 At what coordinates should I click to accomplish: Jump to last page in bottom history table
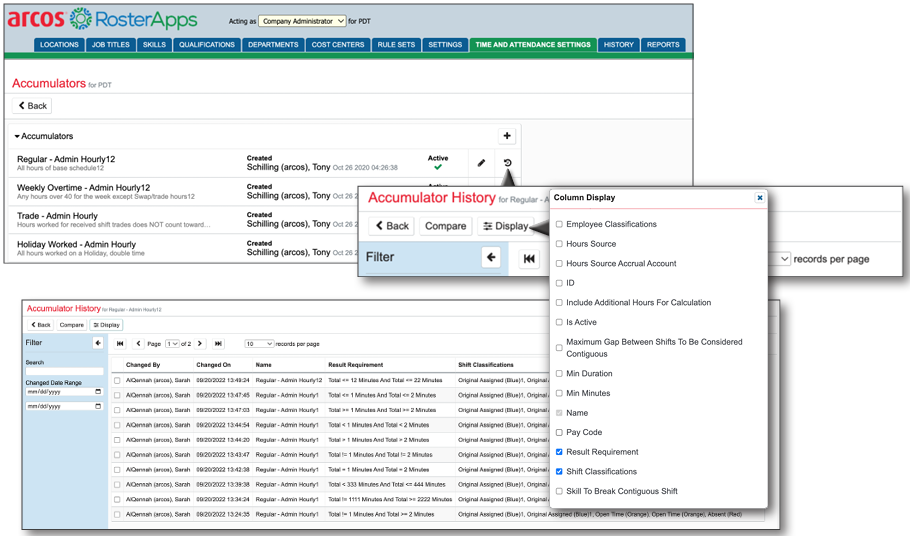tap(218, 343)
